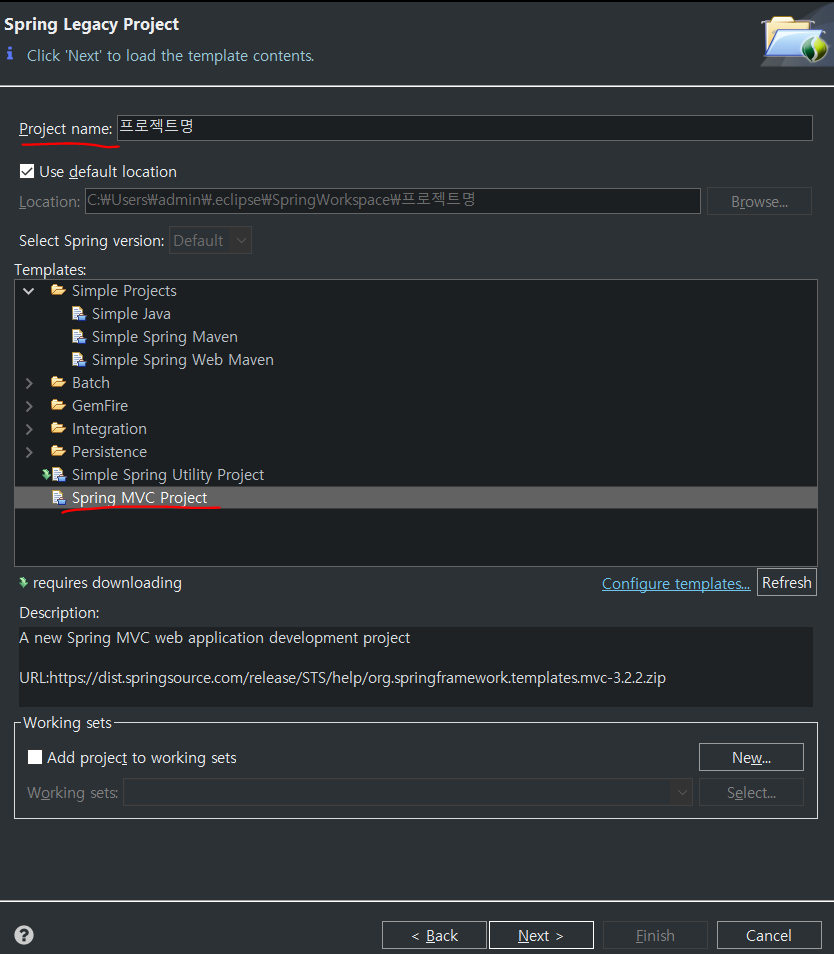834x954 pixels.
Task: Click the info icon beside the message
Action: (x=10, y=54)
